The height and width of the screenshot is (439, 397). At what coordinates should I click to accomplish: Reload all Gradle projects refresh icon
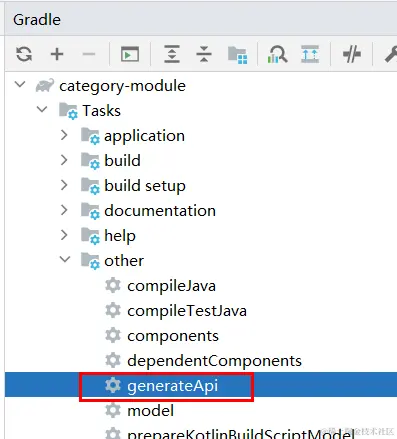(24, 54)
